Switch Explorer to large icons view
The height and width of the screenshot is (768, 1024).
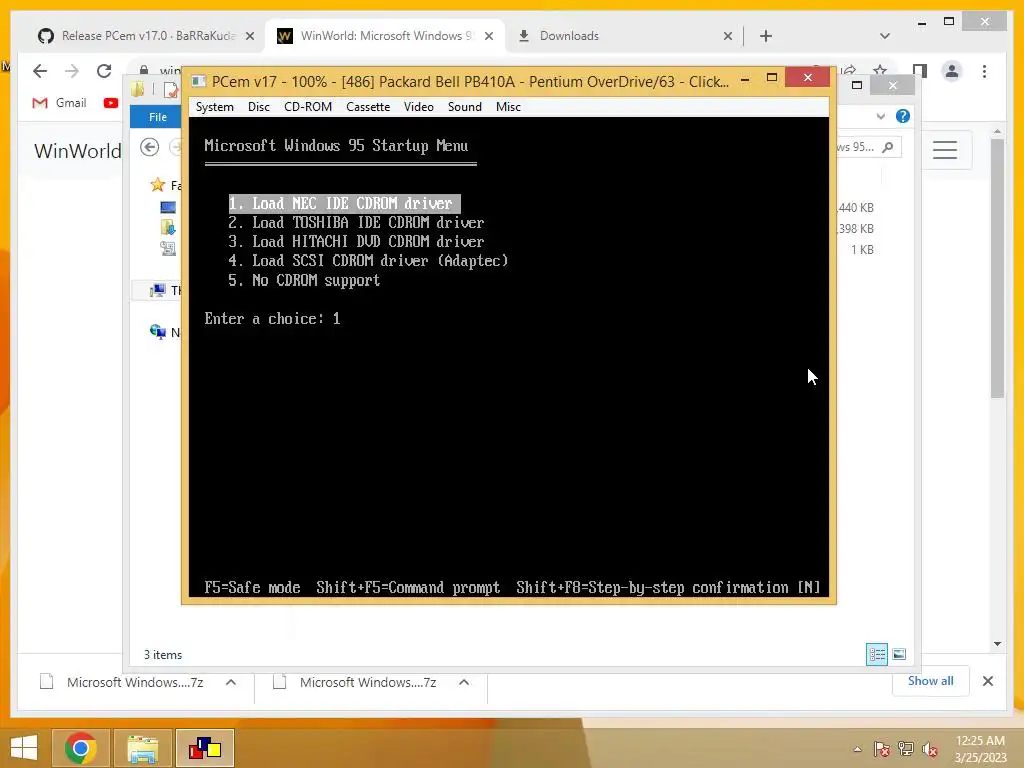point(899,654)
